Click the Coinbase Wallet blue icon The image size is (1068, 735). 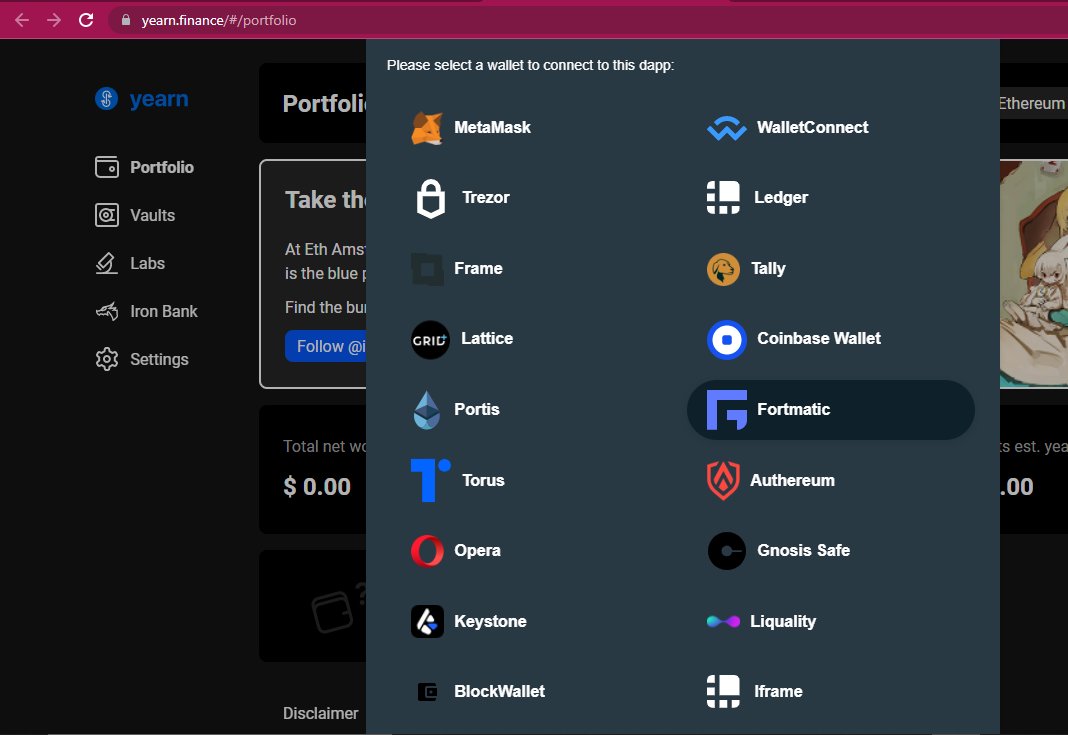click(727, 339)
